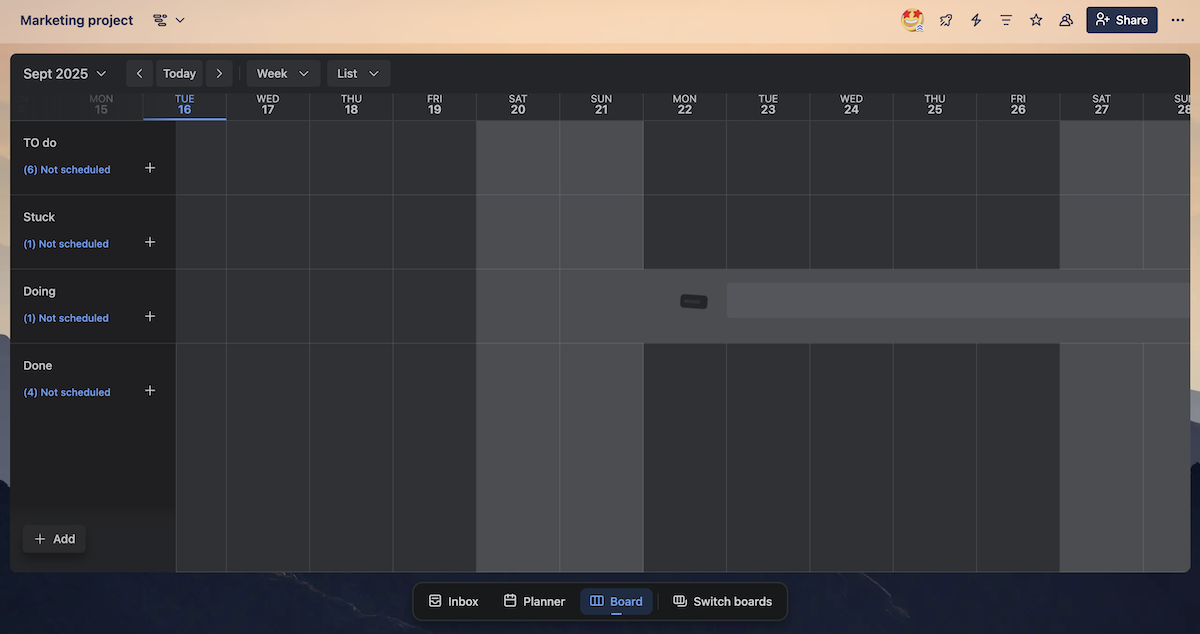Image resolution: width=1200 pixels, height=634 pixels.
Task: Open the Sept 2025 date picker dropdown
Action: tap(64, 73)
